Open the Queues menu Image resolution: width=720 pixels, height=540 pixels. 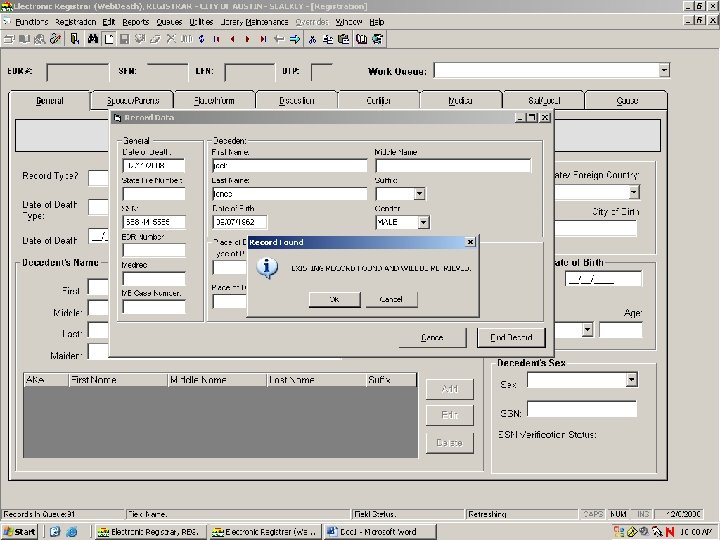tap(169, 22)
